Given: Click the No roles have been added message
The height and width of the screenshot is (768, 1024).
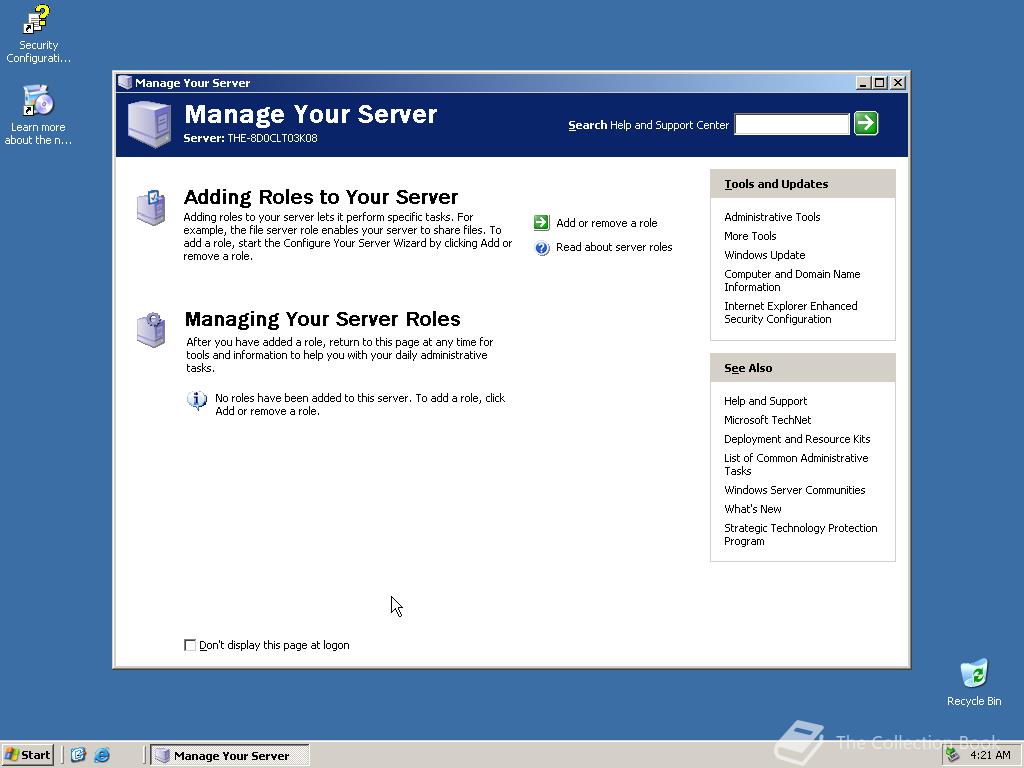Looking at the screenshot, I should (x=360, y=404).
